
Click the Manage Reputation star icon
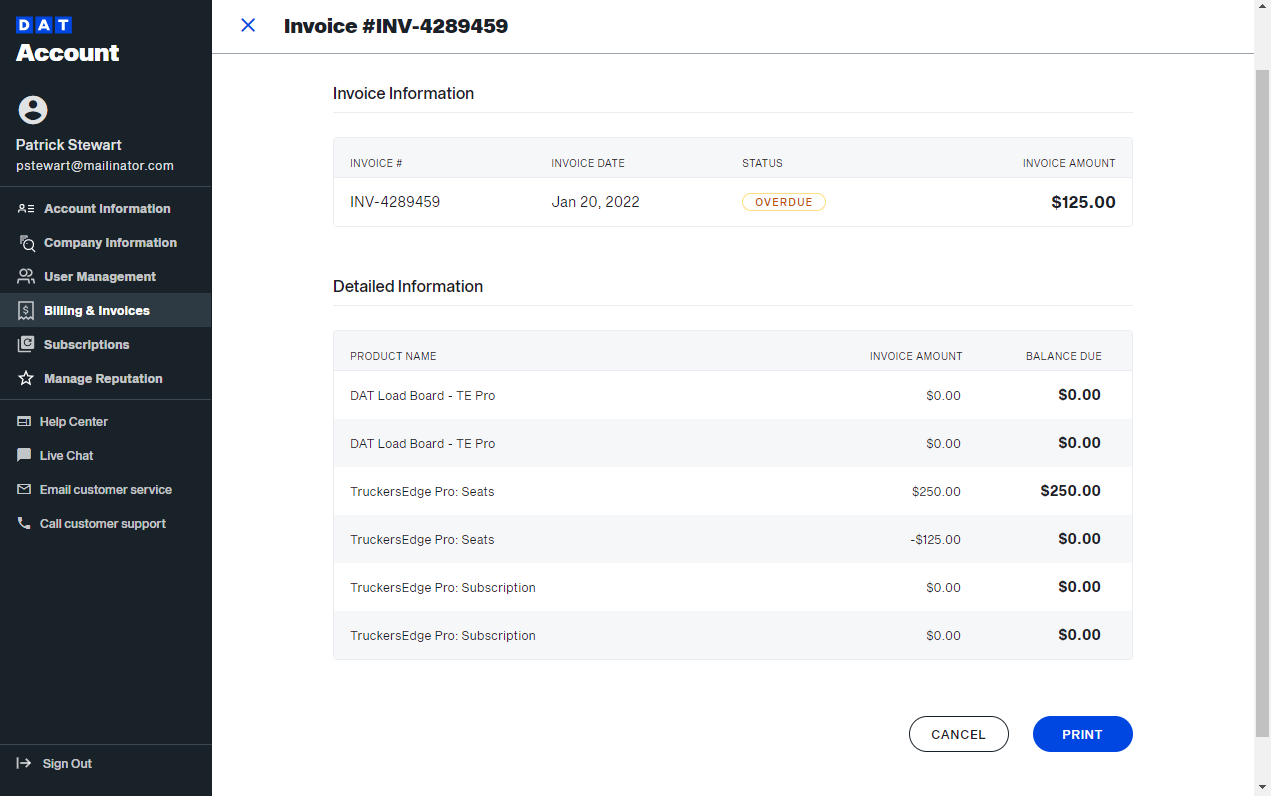[x=24, y=378]
